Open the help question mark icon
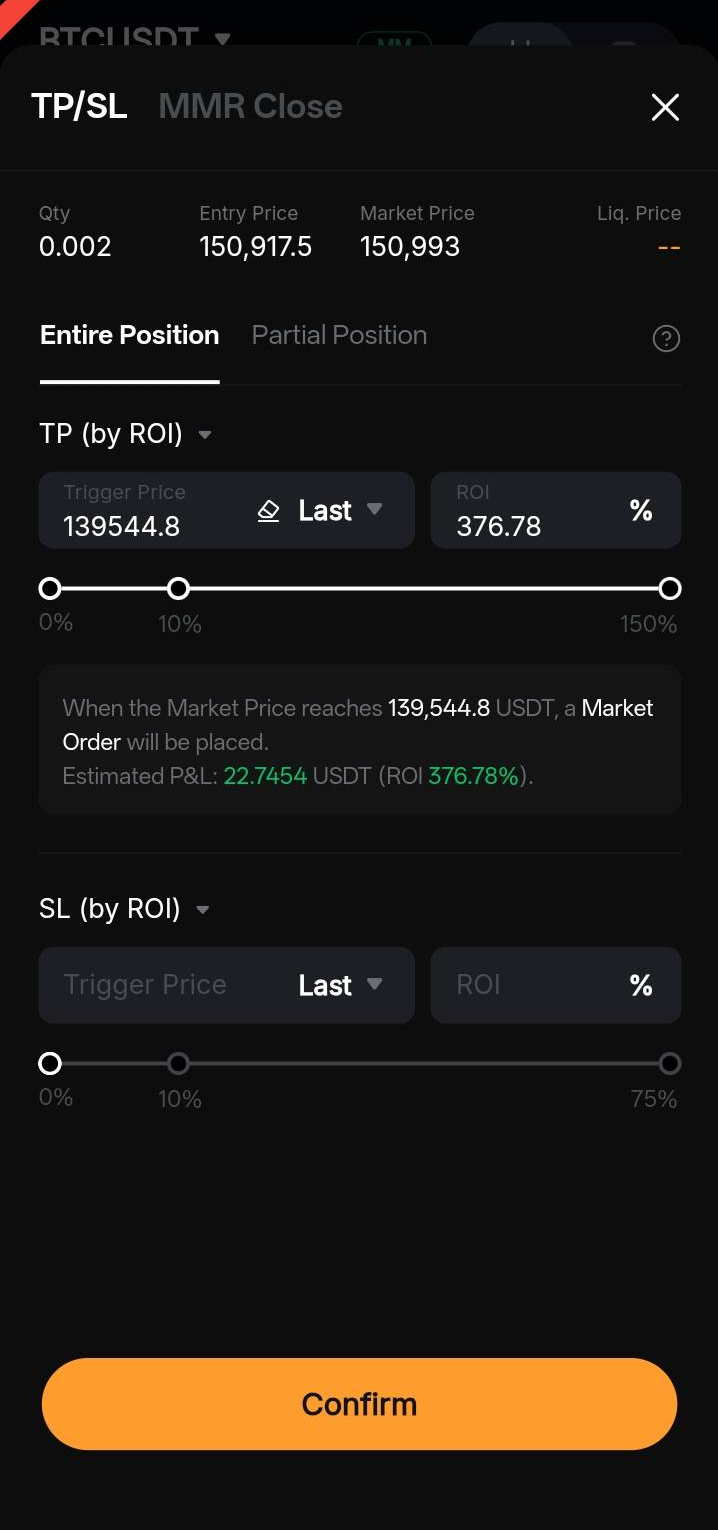 pyautogui.click(x=666, y=339)
